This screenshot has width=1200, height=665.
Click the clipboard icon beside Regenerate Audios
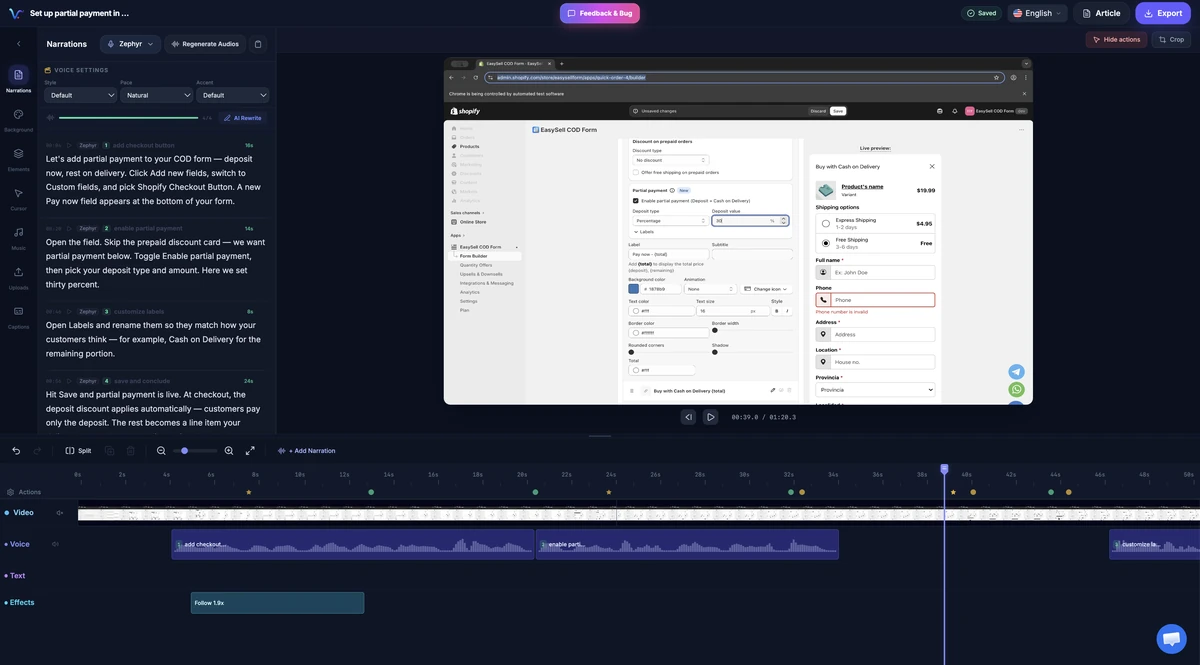(x=258, y=44)
